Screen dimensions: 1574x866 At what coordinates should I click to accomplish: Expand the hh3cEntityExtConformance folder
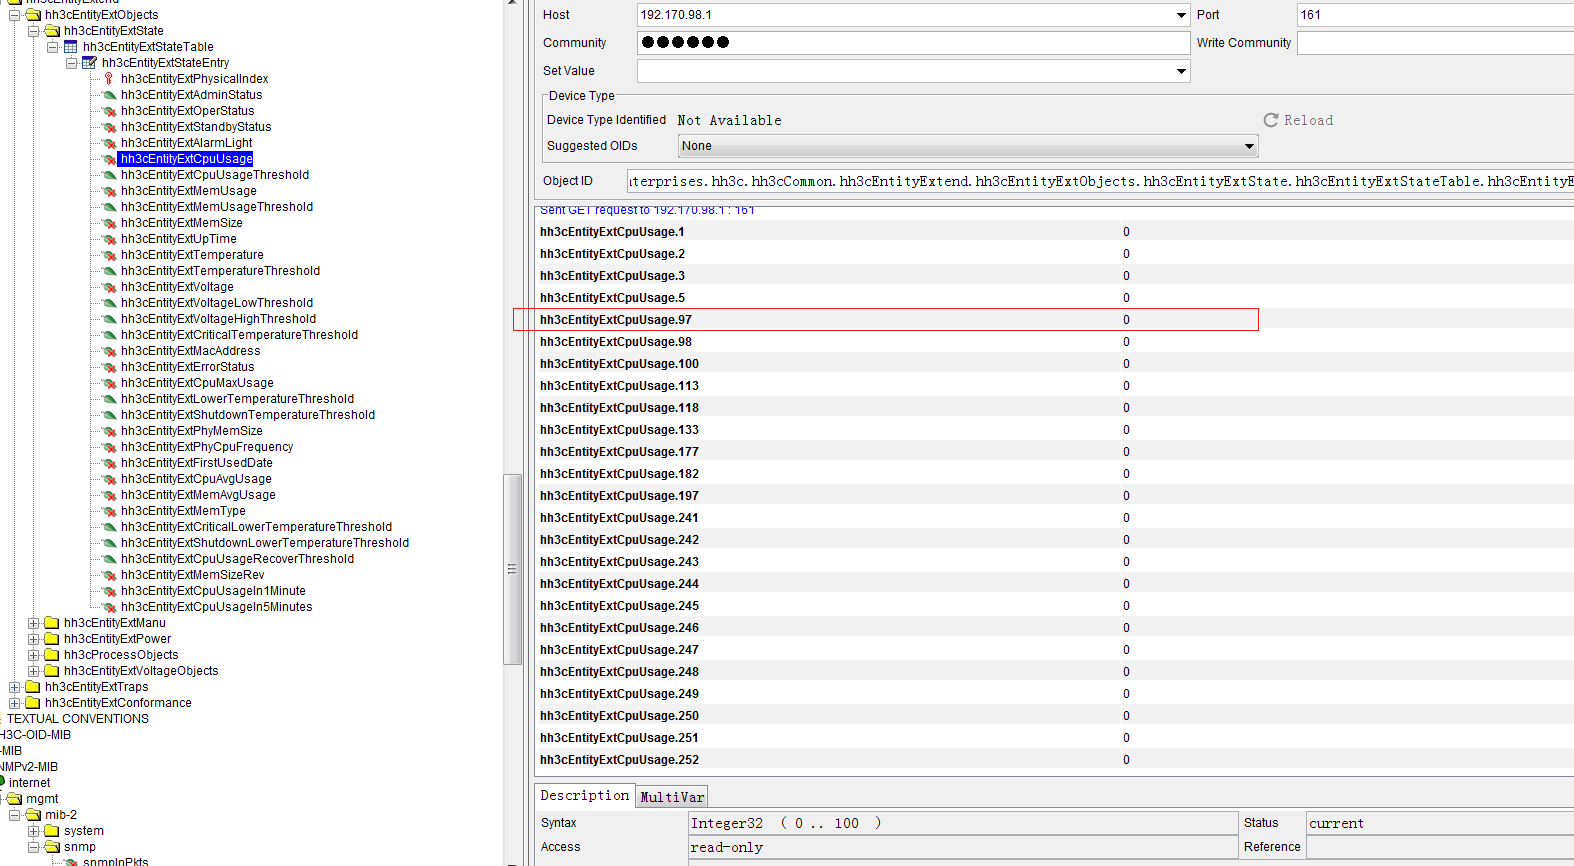(x=15, y=703)
